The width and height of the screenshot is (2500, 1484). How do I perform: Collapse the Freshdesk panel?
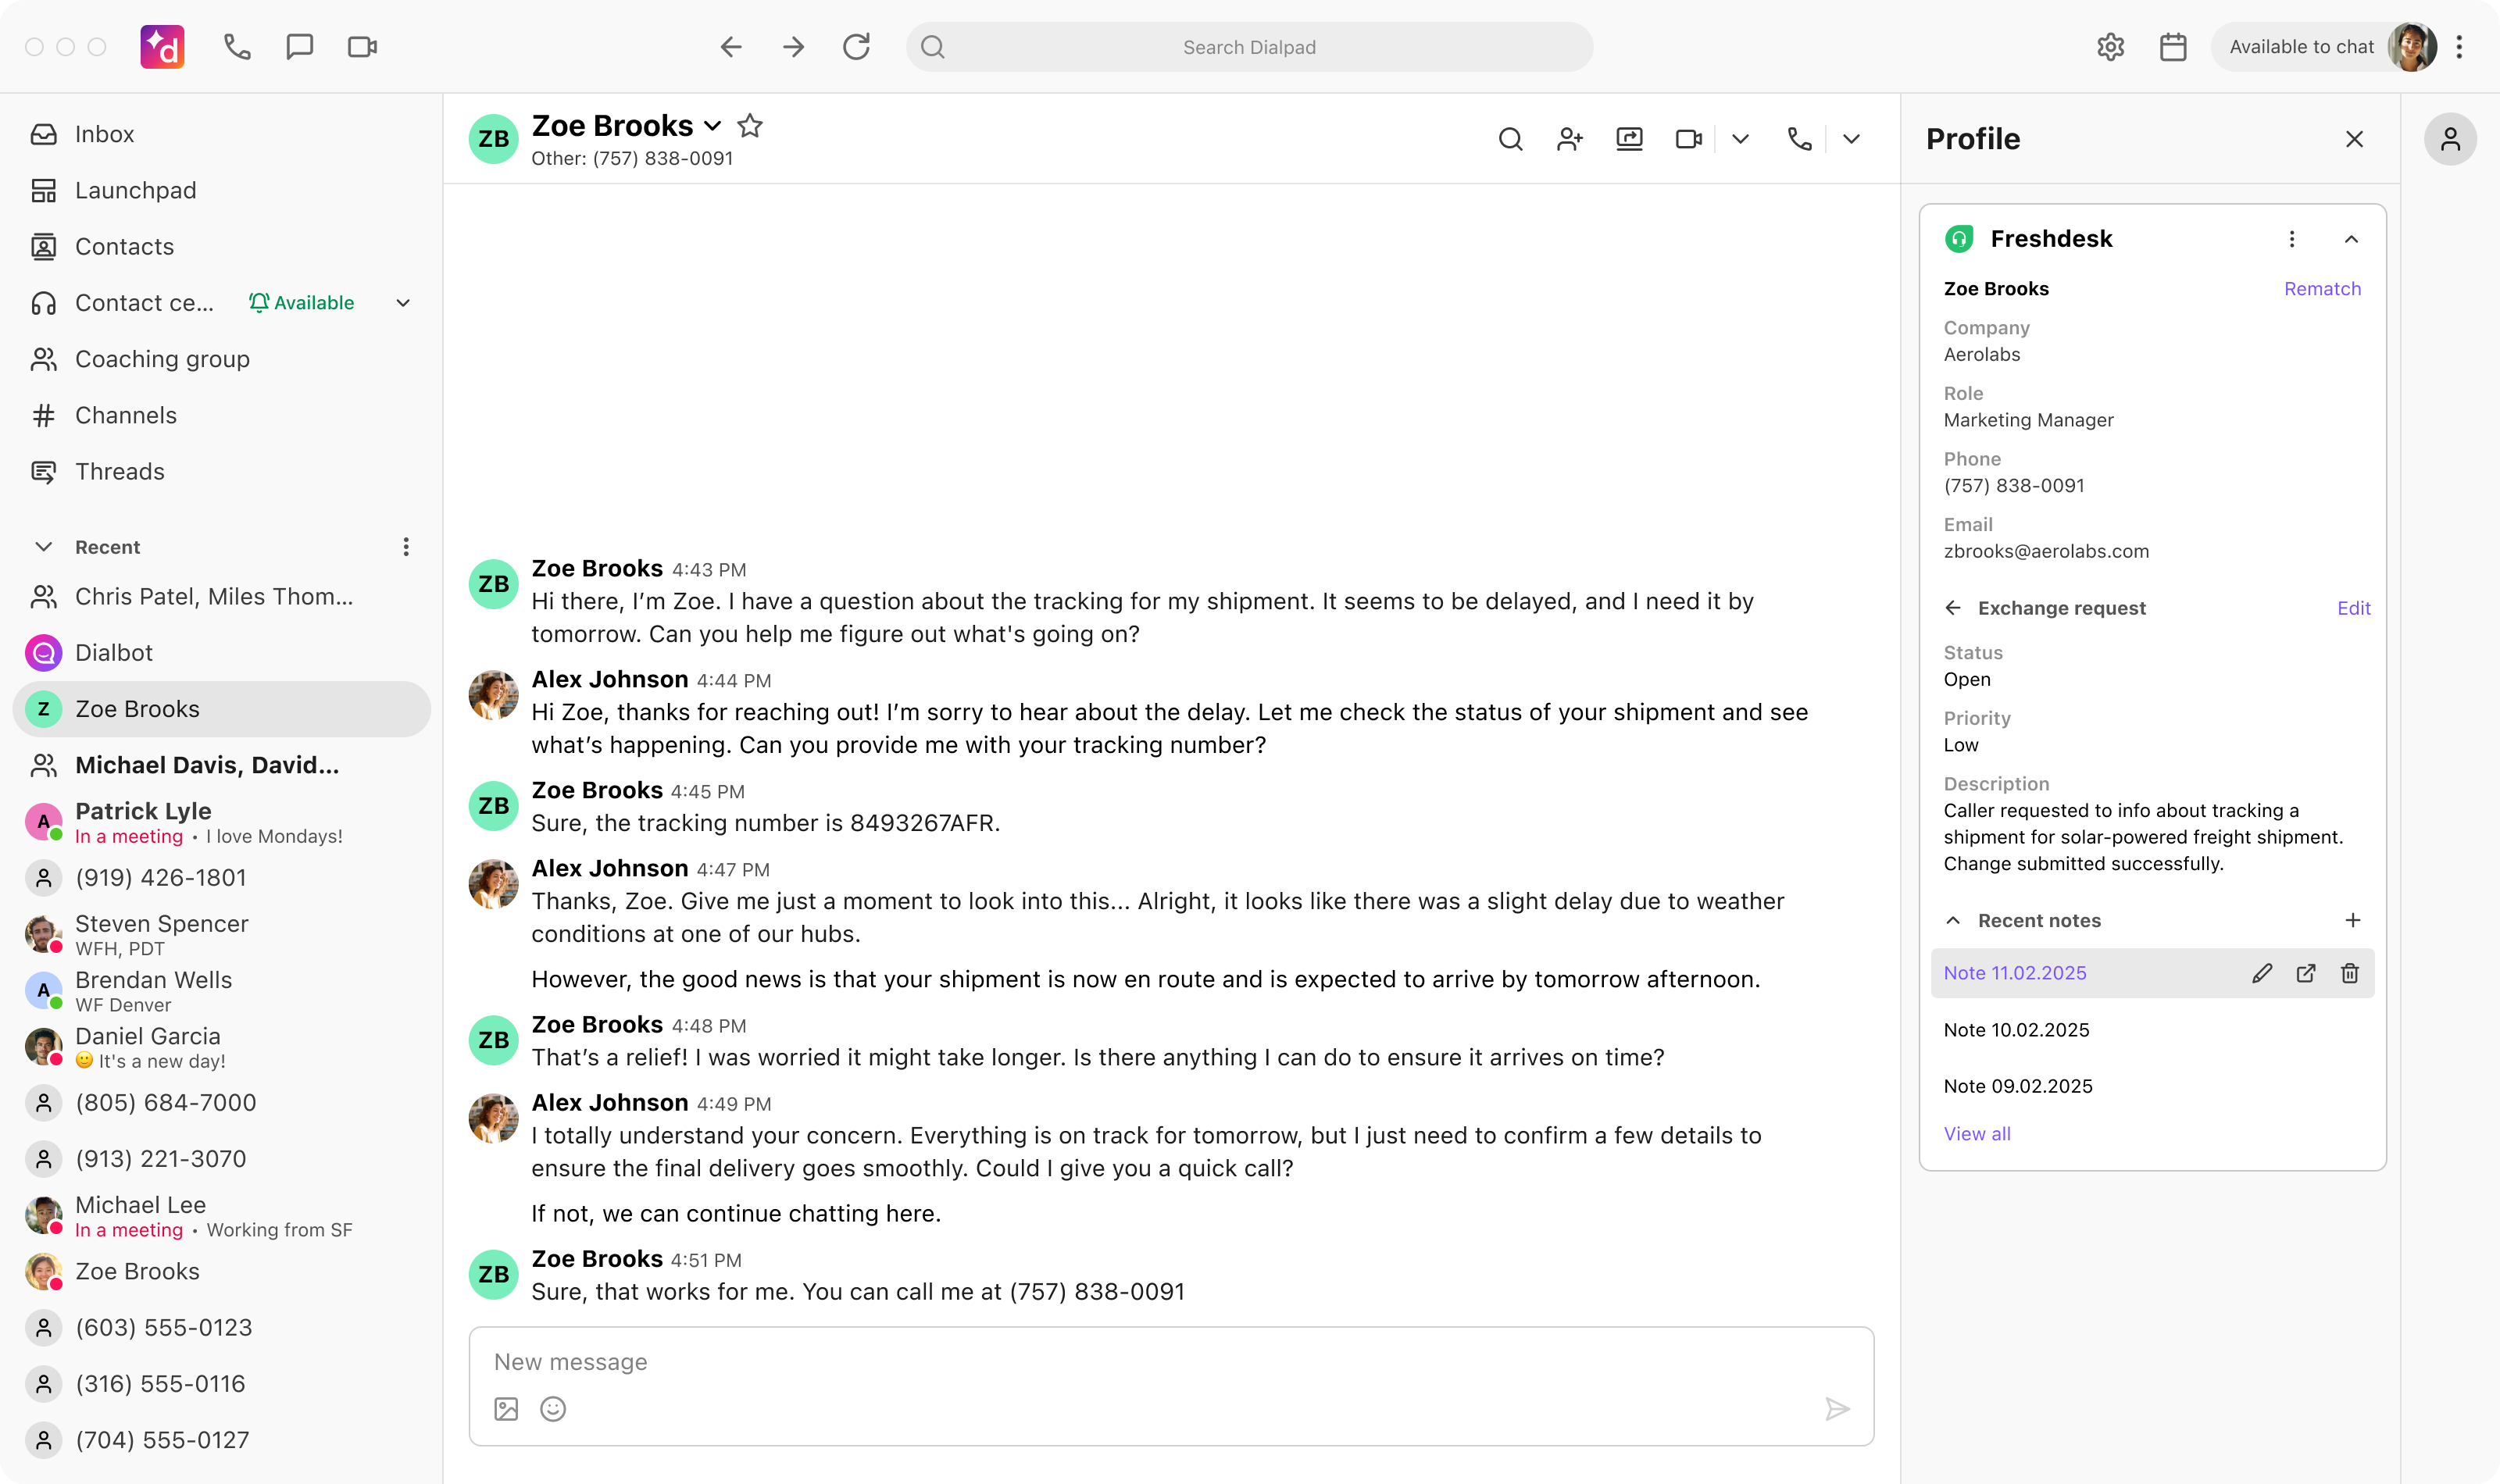pyautogui.click(x=2352, y=238)
